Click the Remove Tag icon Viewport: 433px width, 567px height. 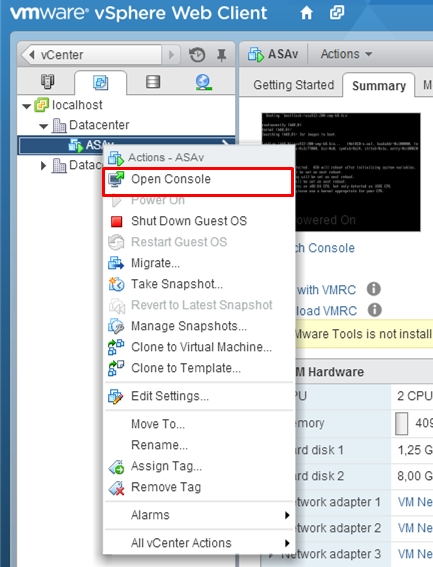click(116, 488)
